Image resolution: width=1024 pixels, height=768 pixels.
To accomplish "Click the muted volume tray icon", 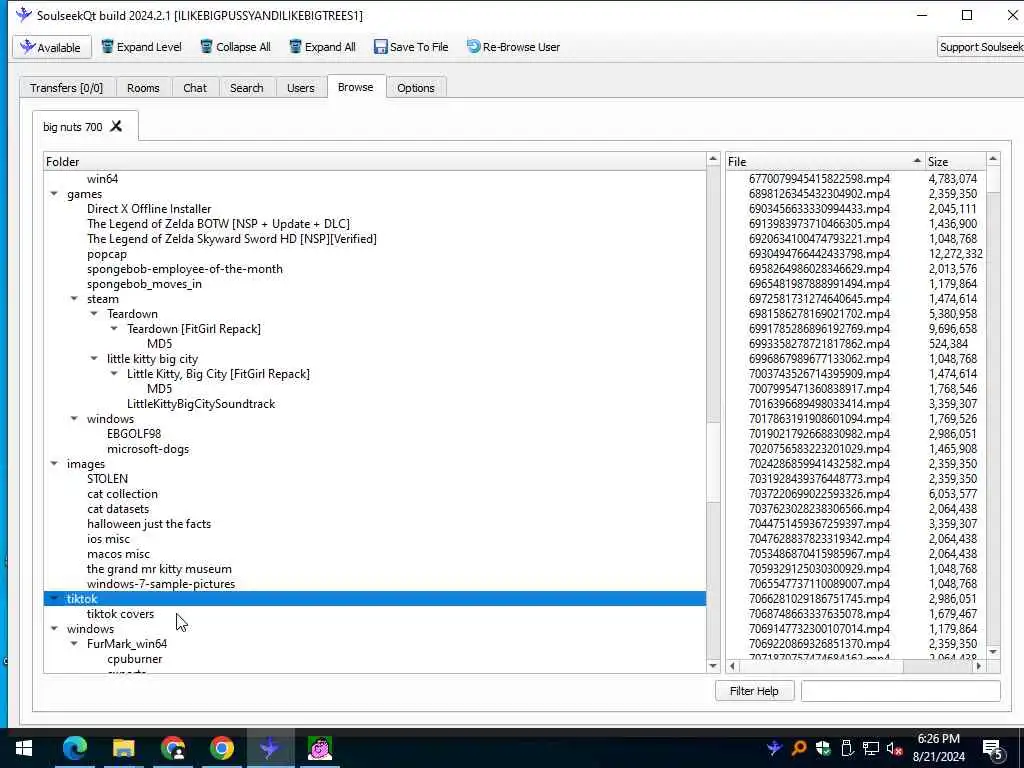I will click(x=895, y=748).
